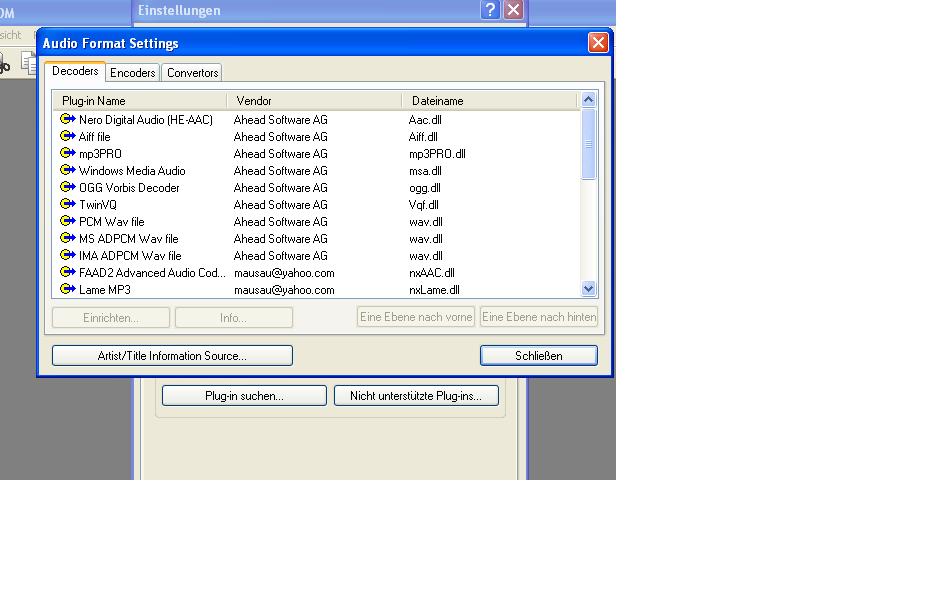Image resolution: width=951 pixels, height=610 pixels.
Task: Click the ogg.dll file name cell
Action: 425,187
